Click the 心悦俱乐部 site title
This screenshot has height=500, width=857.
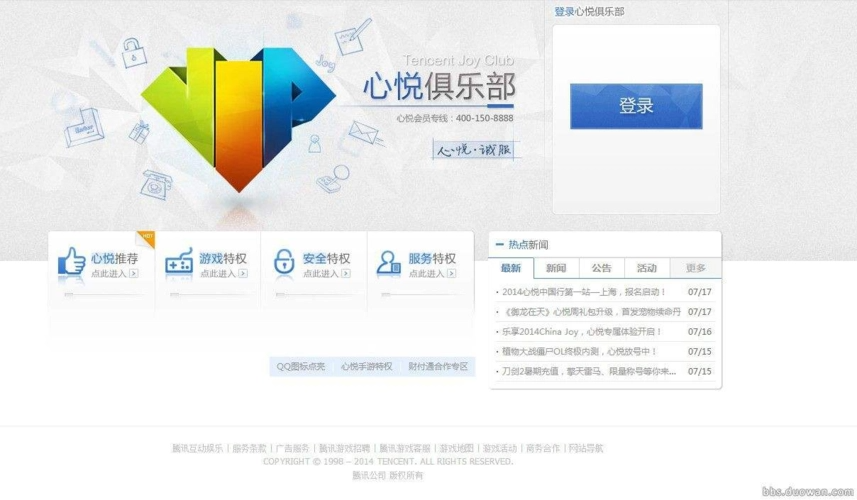439,87
